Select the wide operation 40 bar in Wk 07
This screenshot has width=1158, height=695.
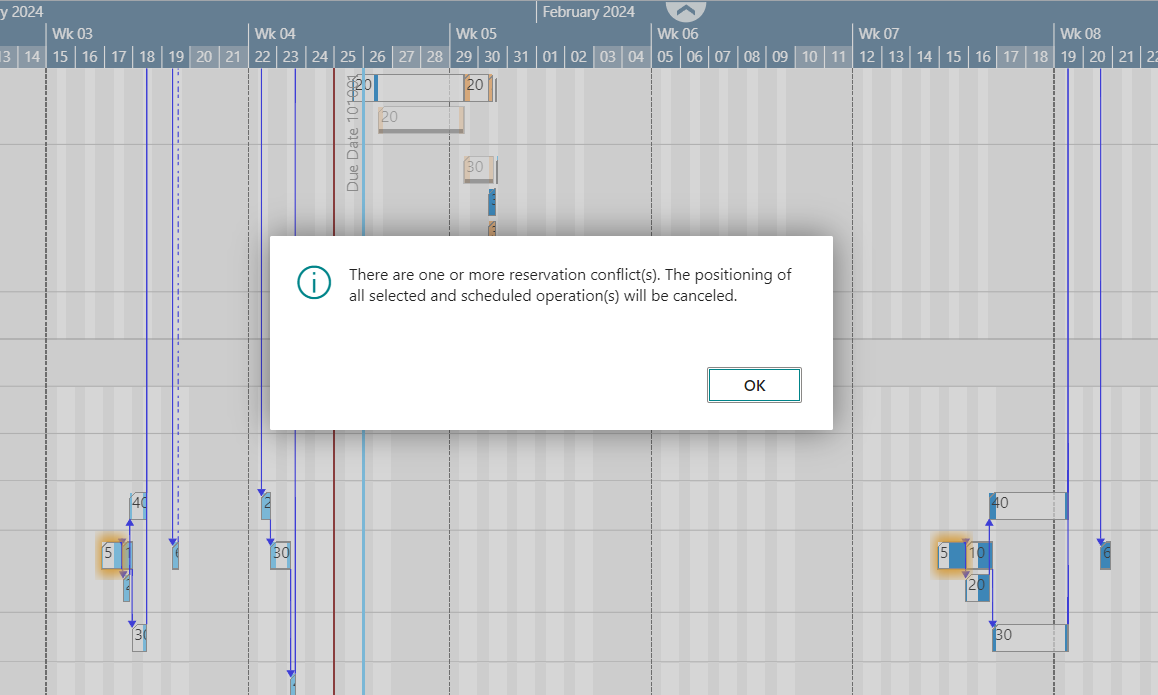1029,505
